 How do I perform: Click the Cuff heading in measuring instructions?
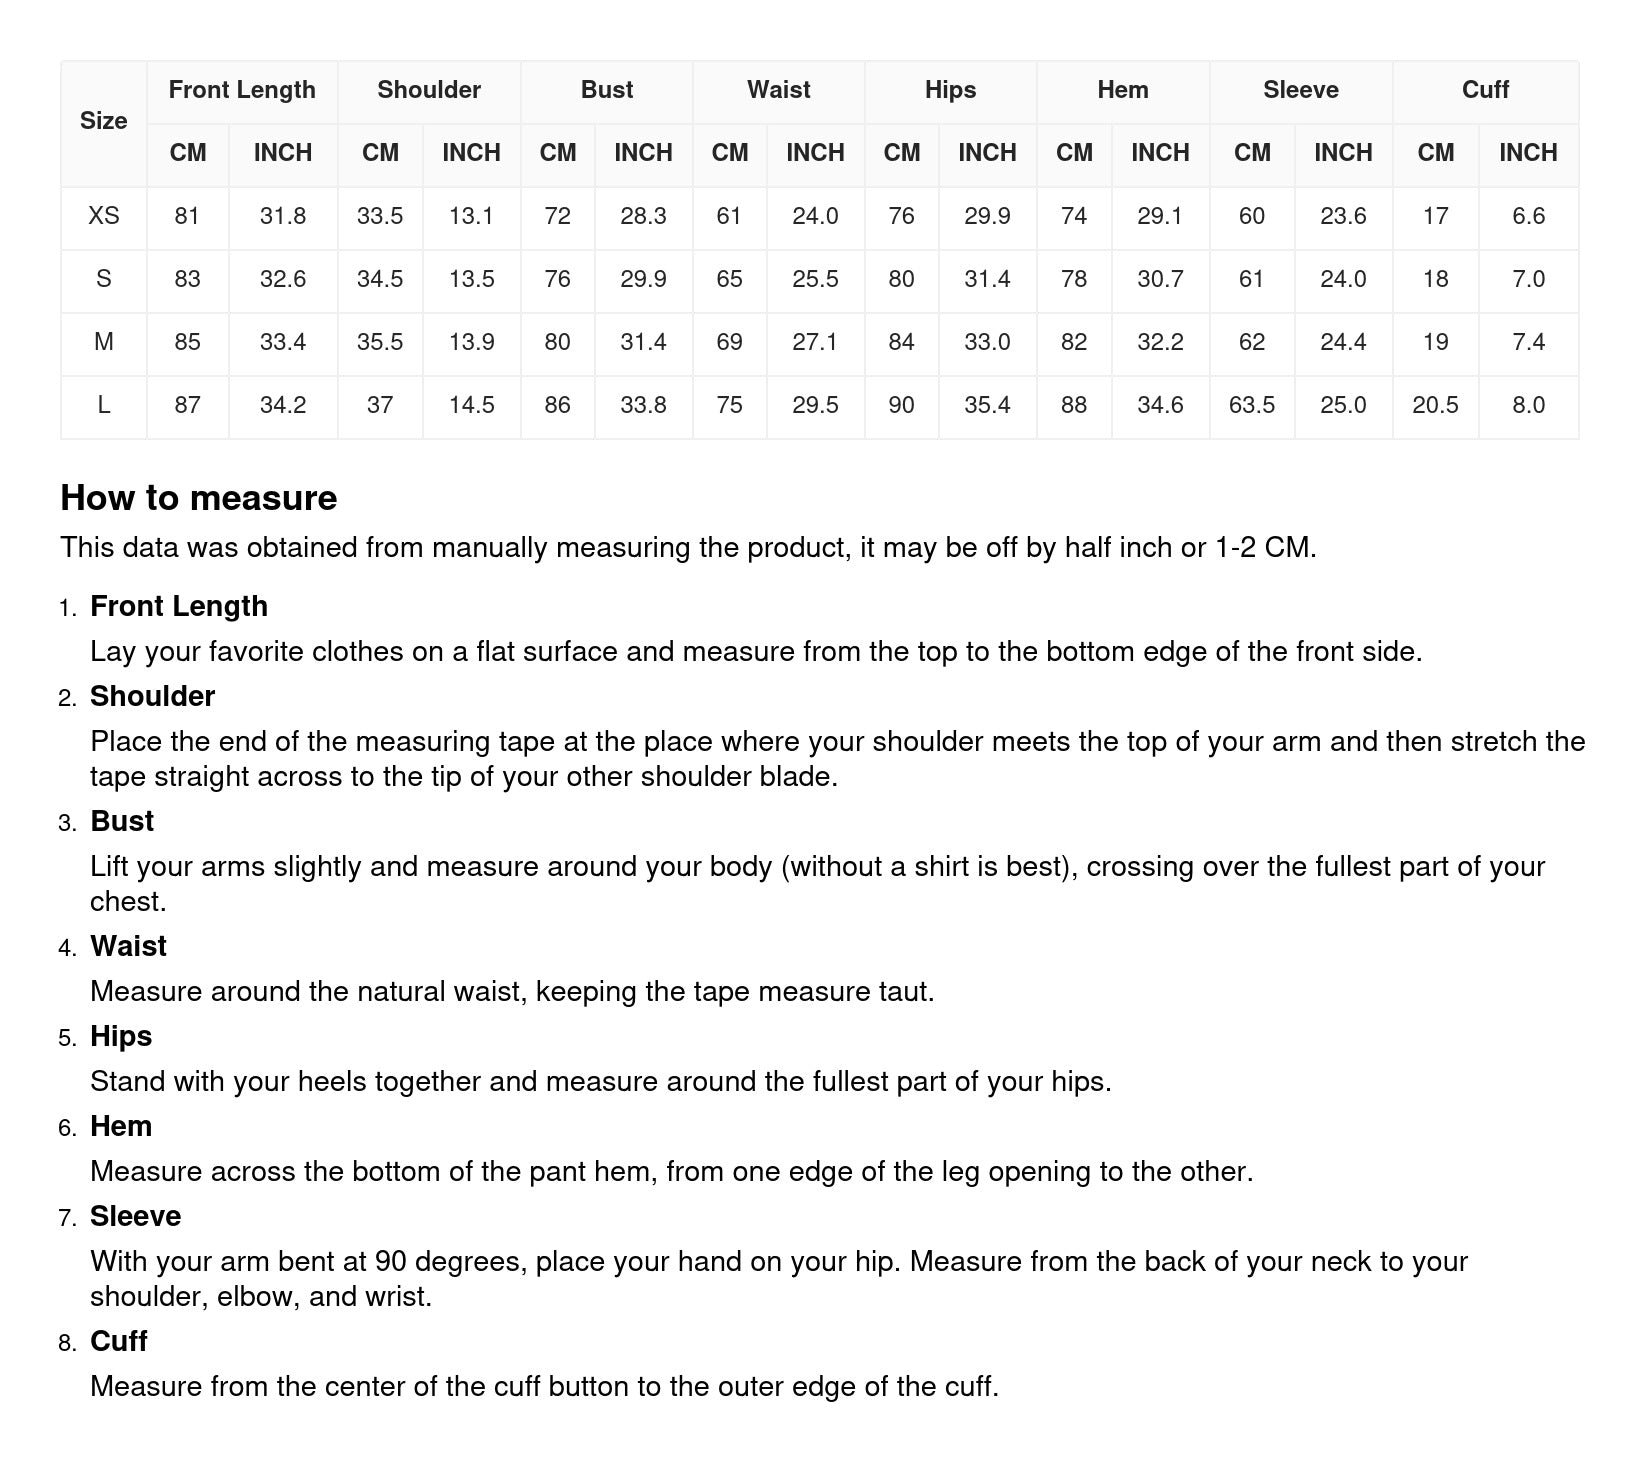(118, 1341)
